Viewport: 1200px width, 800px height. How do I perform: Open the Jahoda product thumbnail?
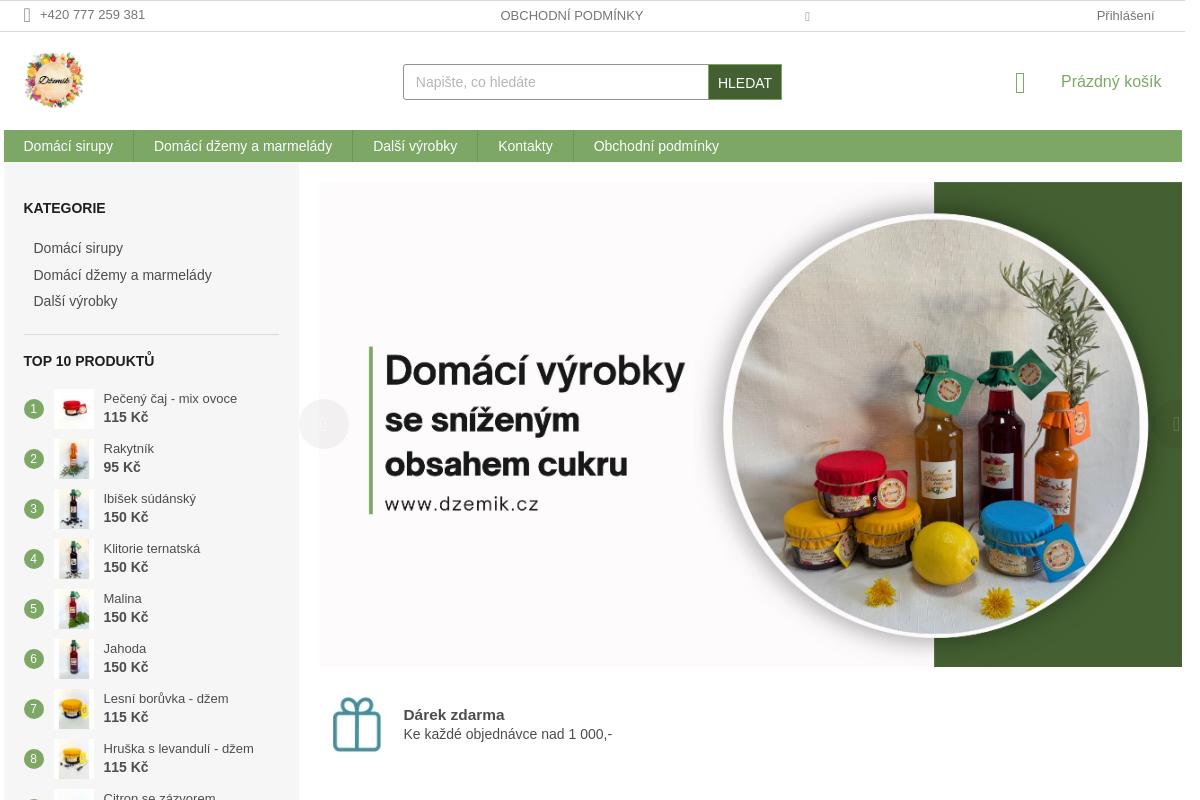click(73, 658)
